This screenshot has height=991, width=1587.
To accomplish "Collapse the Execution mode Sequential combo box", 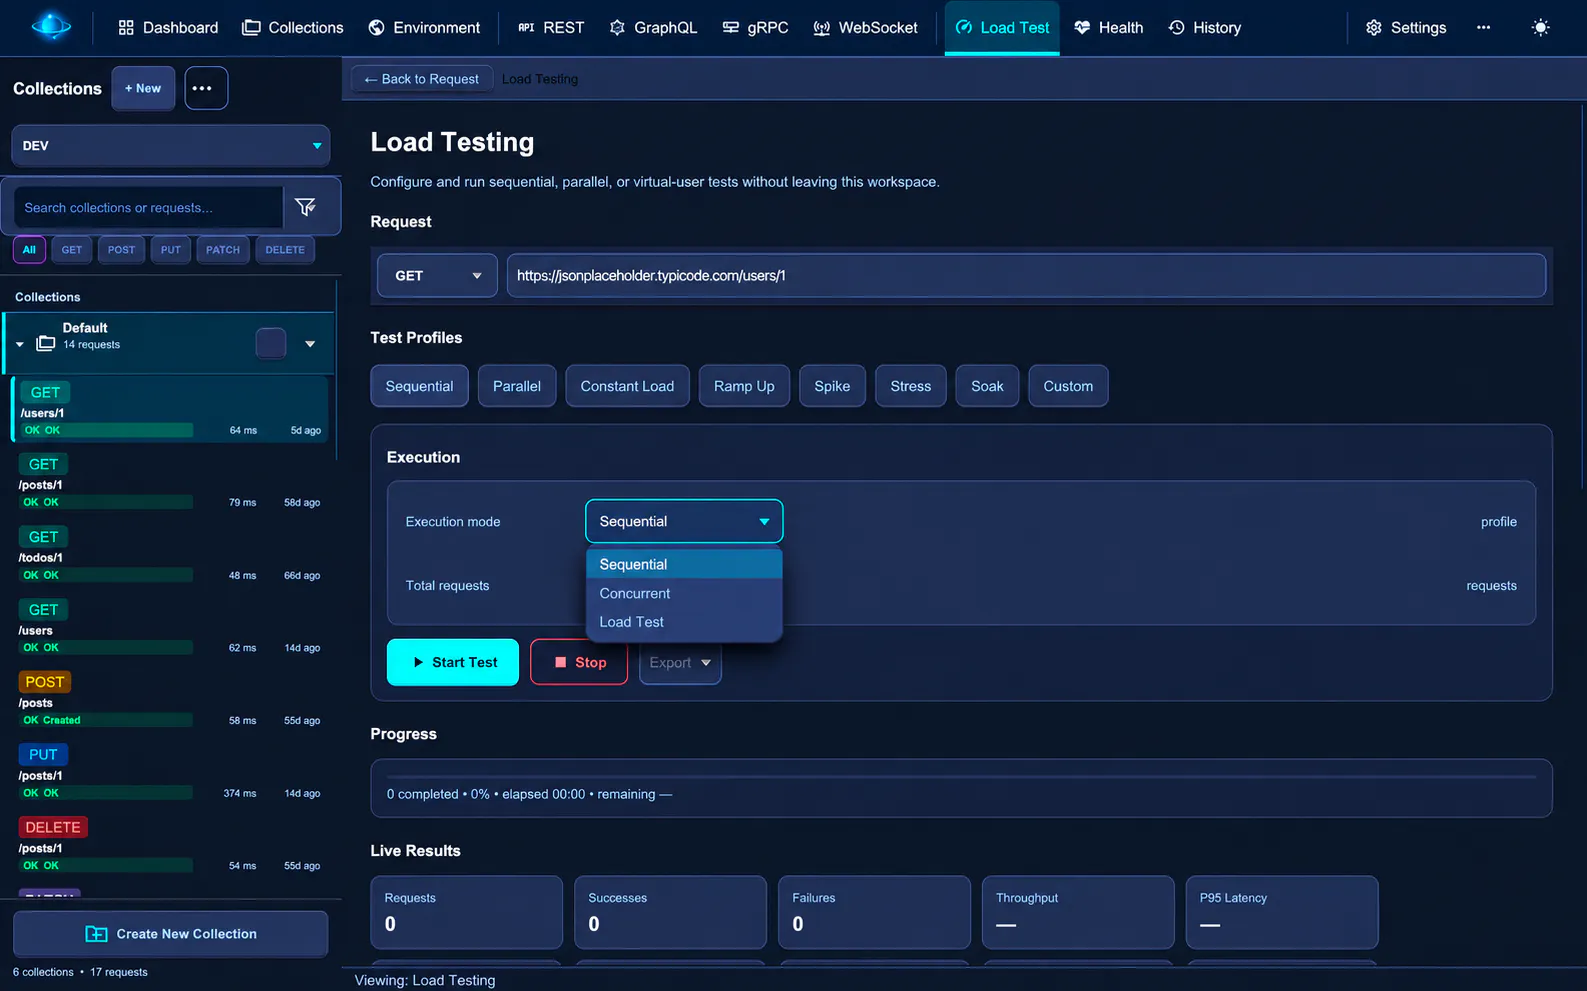I will pos(684,521).
